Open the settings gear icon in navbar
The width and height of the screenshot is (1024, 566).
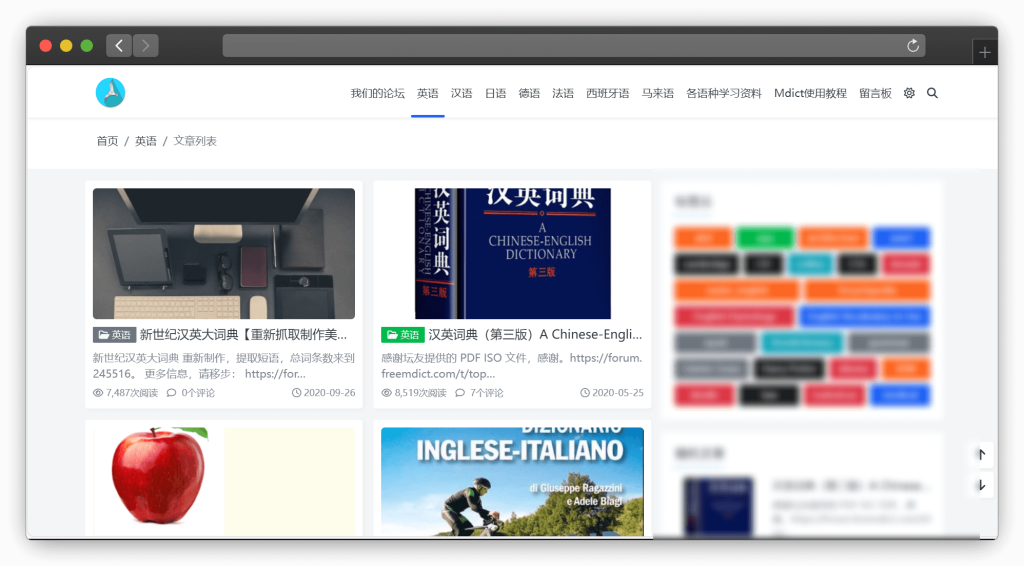(909, 93)
